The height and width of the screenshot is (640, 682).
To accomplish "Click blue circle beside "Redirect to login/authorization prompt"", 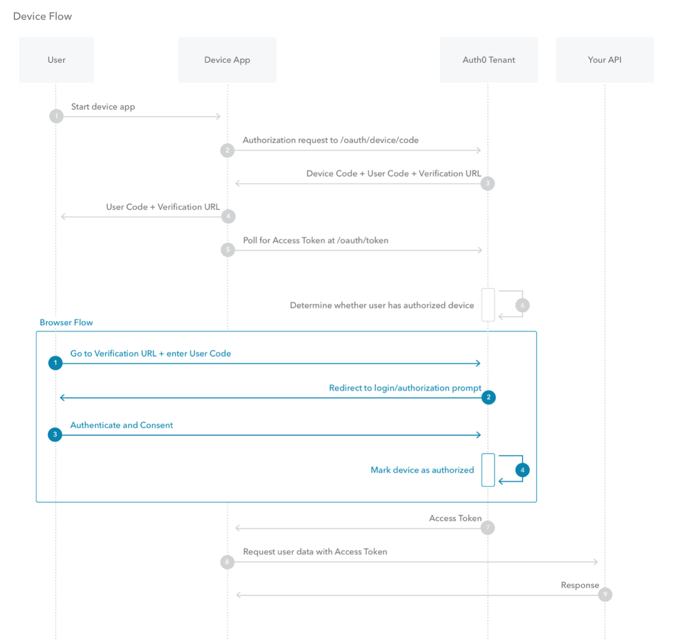I will (488, 397).
